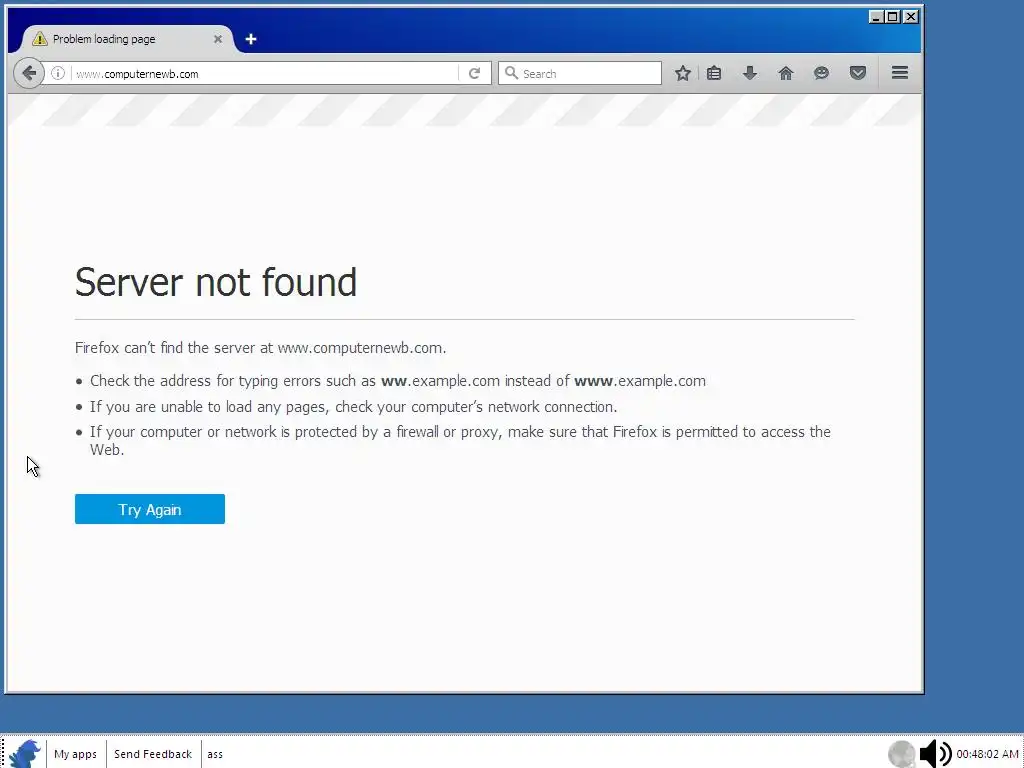
Task: Open a new tab with the plus button
Action: (x=251, y=39)
